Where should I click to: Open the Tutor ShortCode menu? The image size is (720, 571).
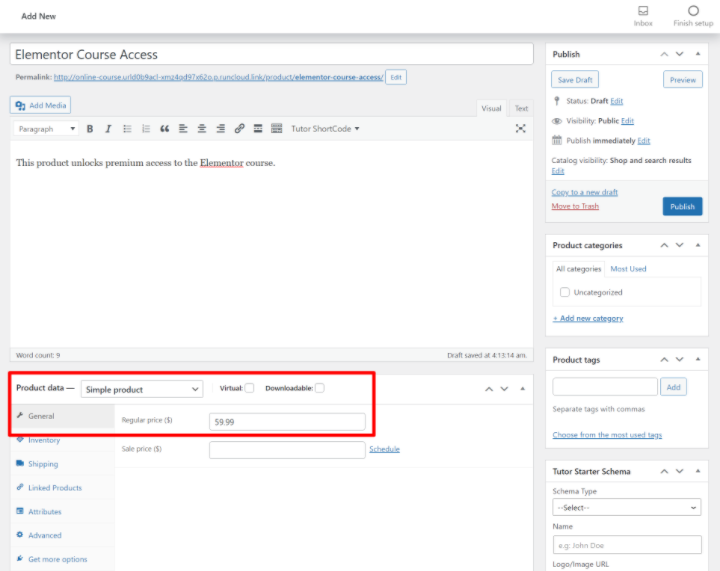325,129
